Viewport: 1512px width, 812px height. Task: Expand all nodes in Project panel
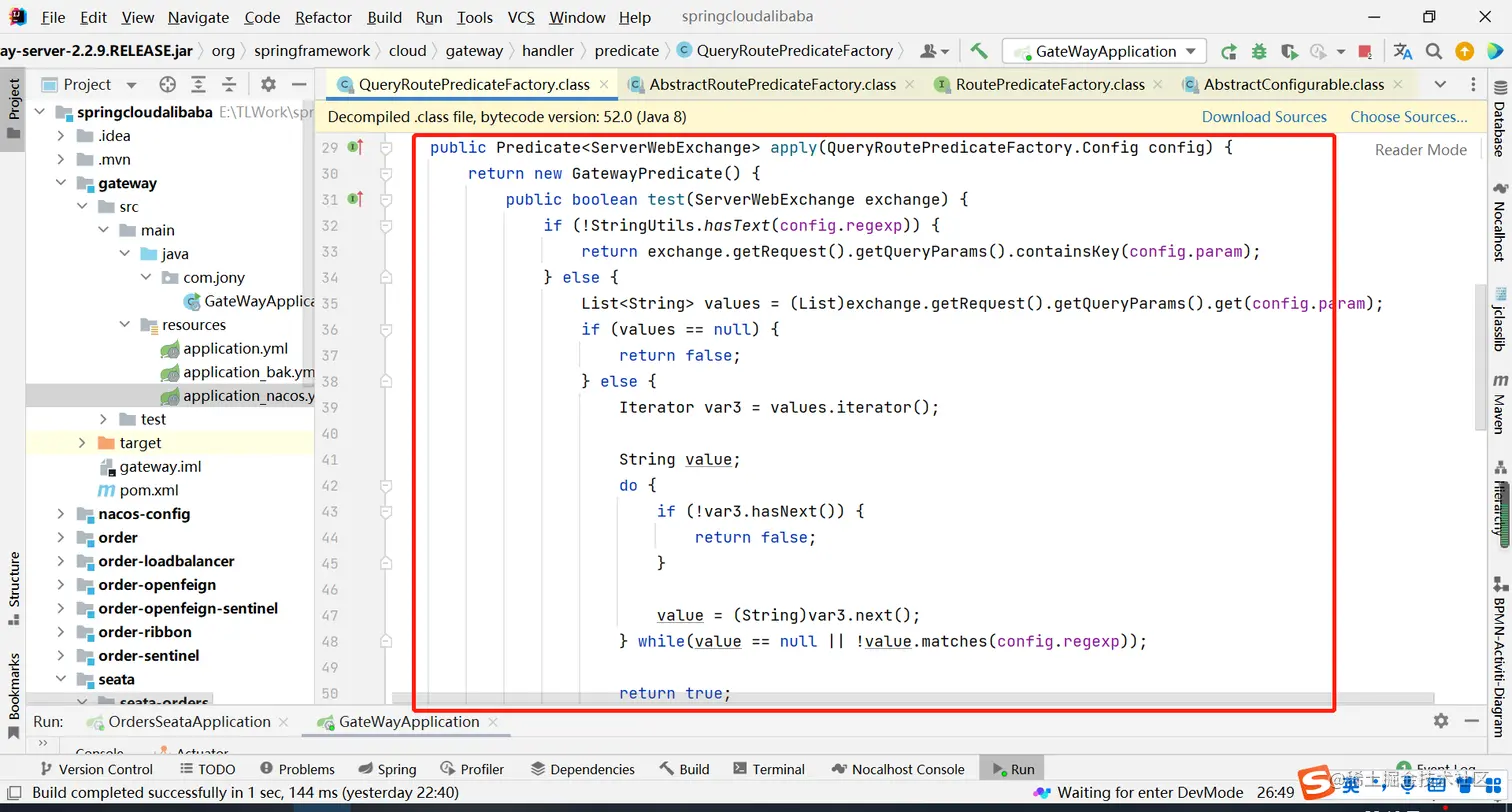point(199,85)
